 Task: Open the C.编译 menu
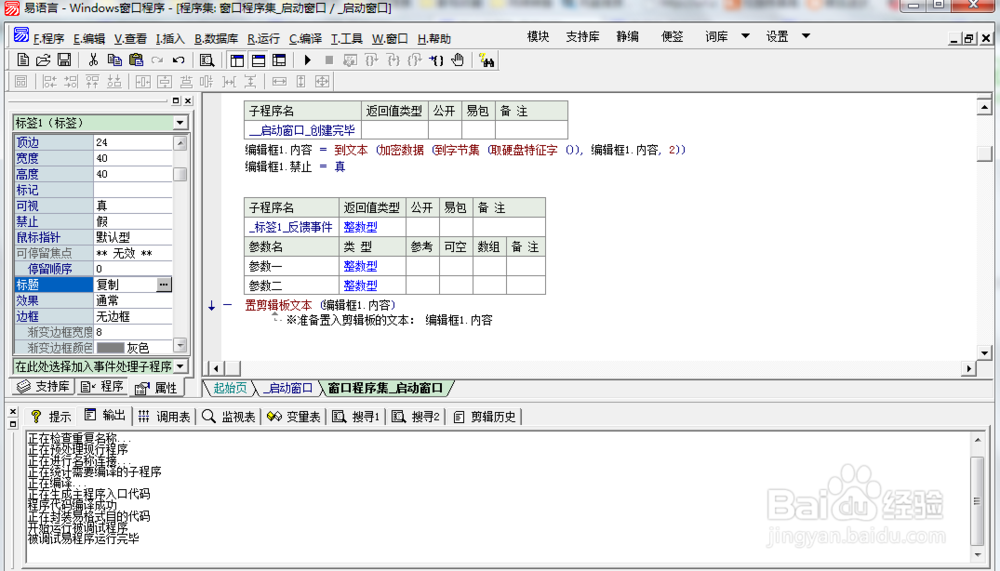point(305,38)
